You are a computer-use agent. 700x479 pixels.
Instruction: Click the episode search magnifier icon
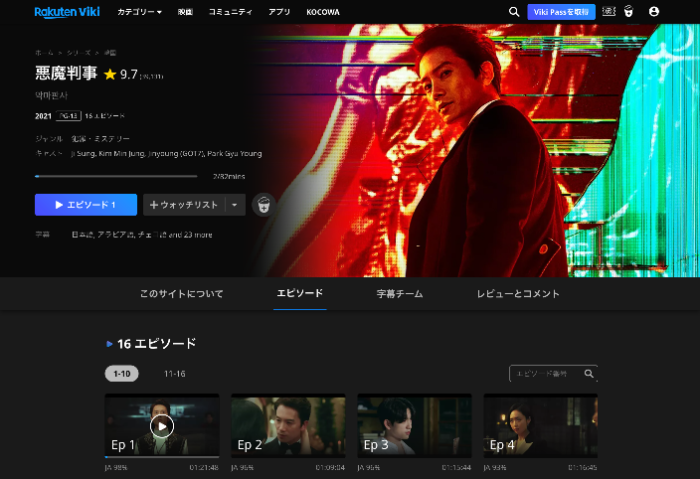click(589, 374)
